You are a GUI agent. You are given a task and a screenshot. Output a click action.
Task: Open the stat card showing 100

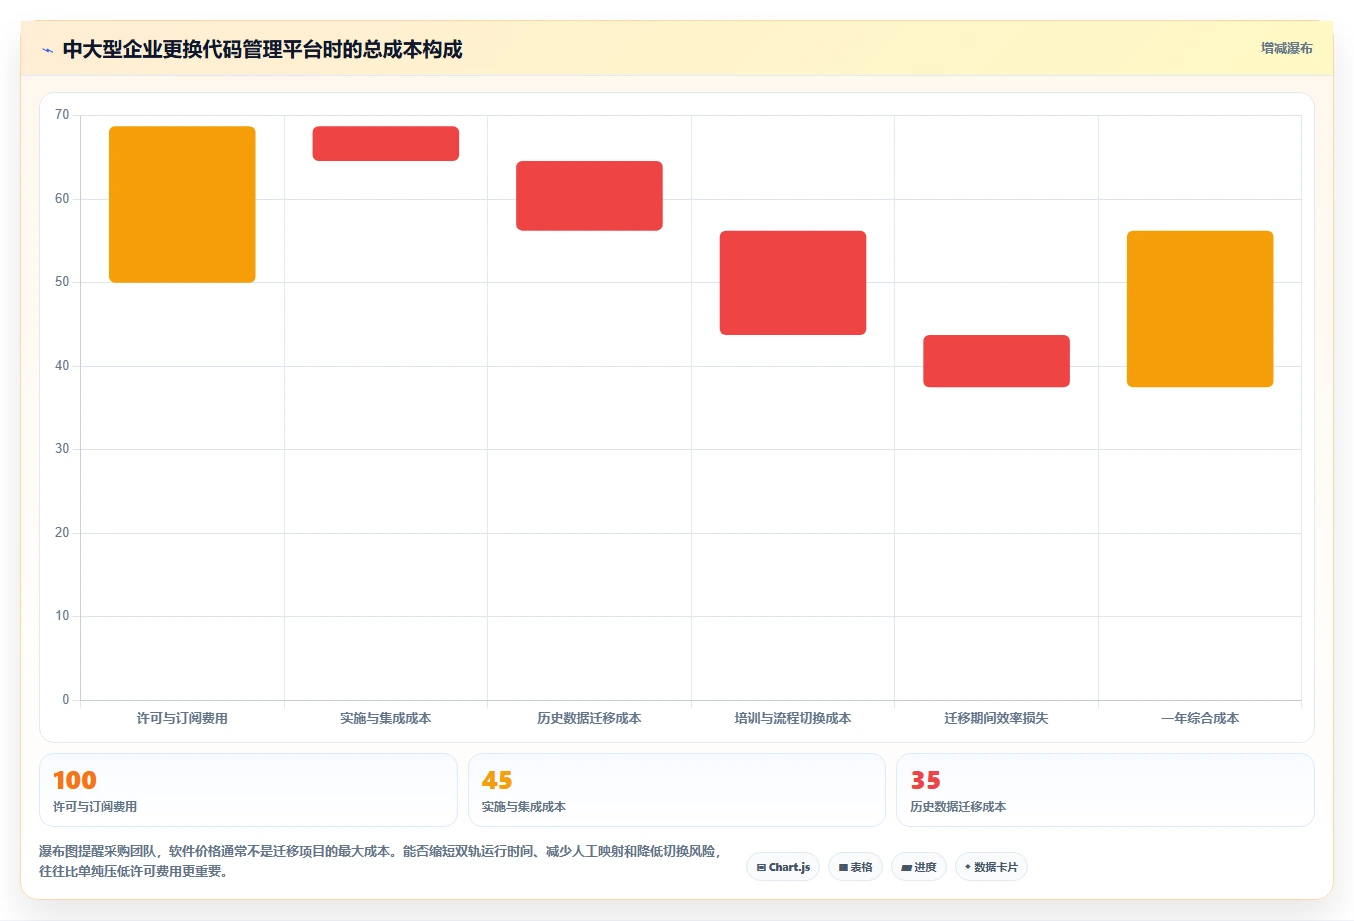(x=248, y=790)
